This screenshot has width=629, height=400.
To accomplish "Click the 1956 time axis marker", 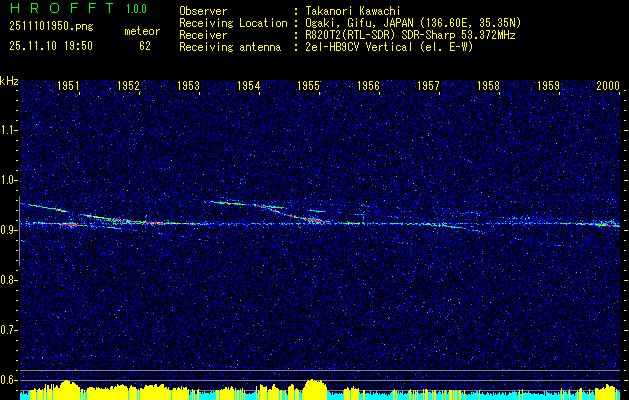I will (368, 85).
